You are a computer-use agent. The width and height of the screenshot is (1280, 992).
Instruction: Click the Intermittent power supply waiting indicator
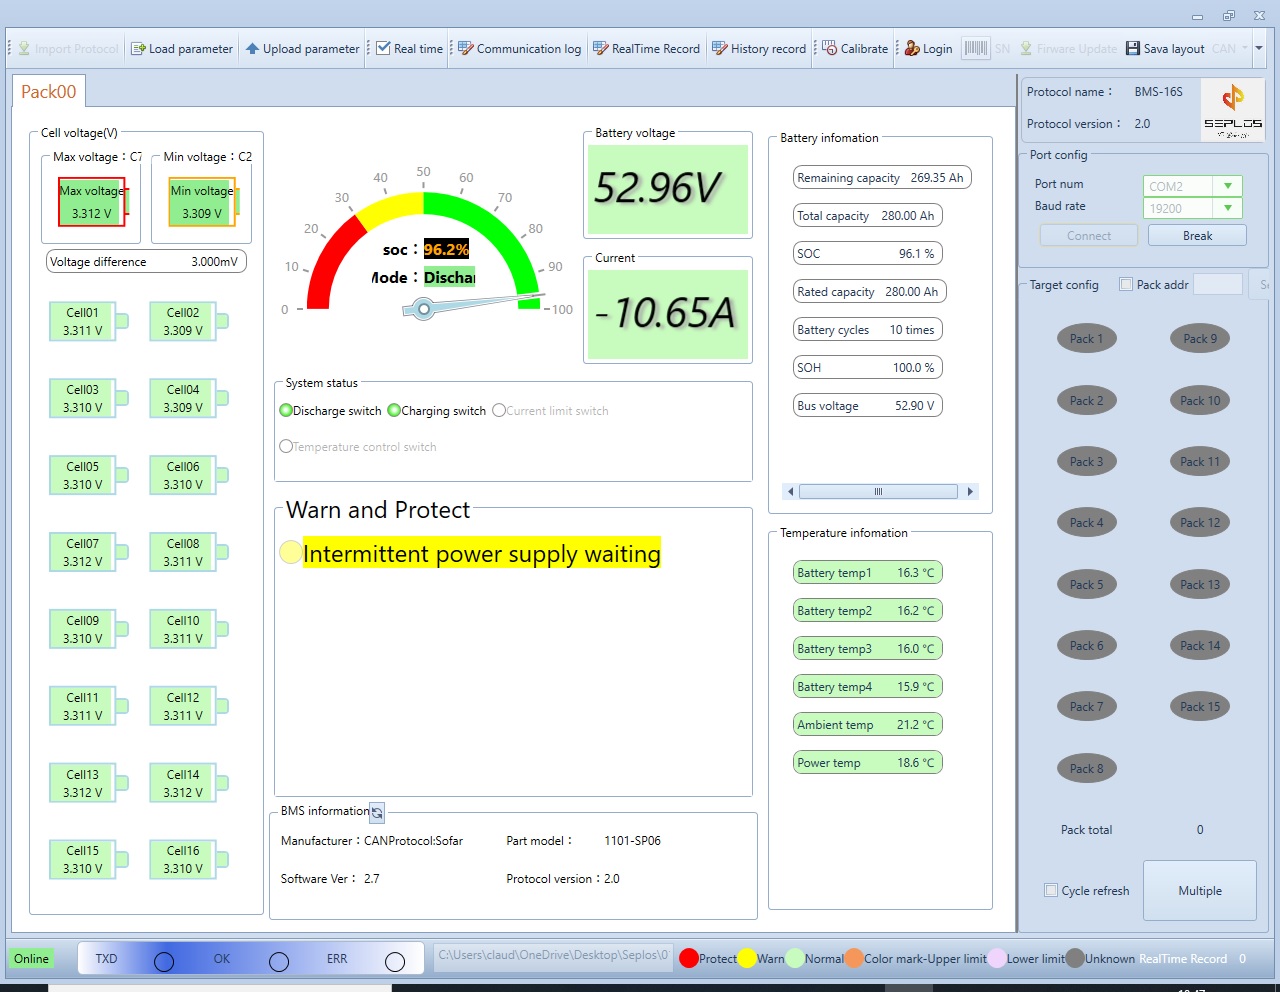tap(290, 552)
